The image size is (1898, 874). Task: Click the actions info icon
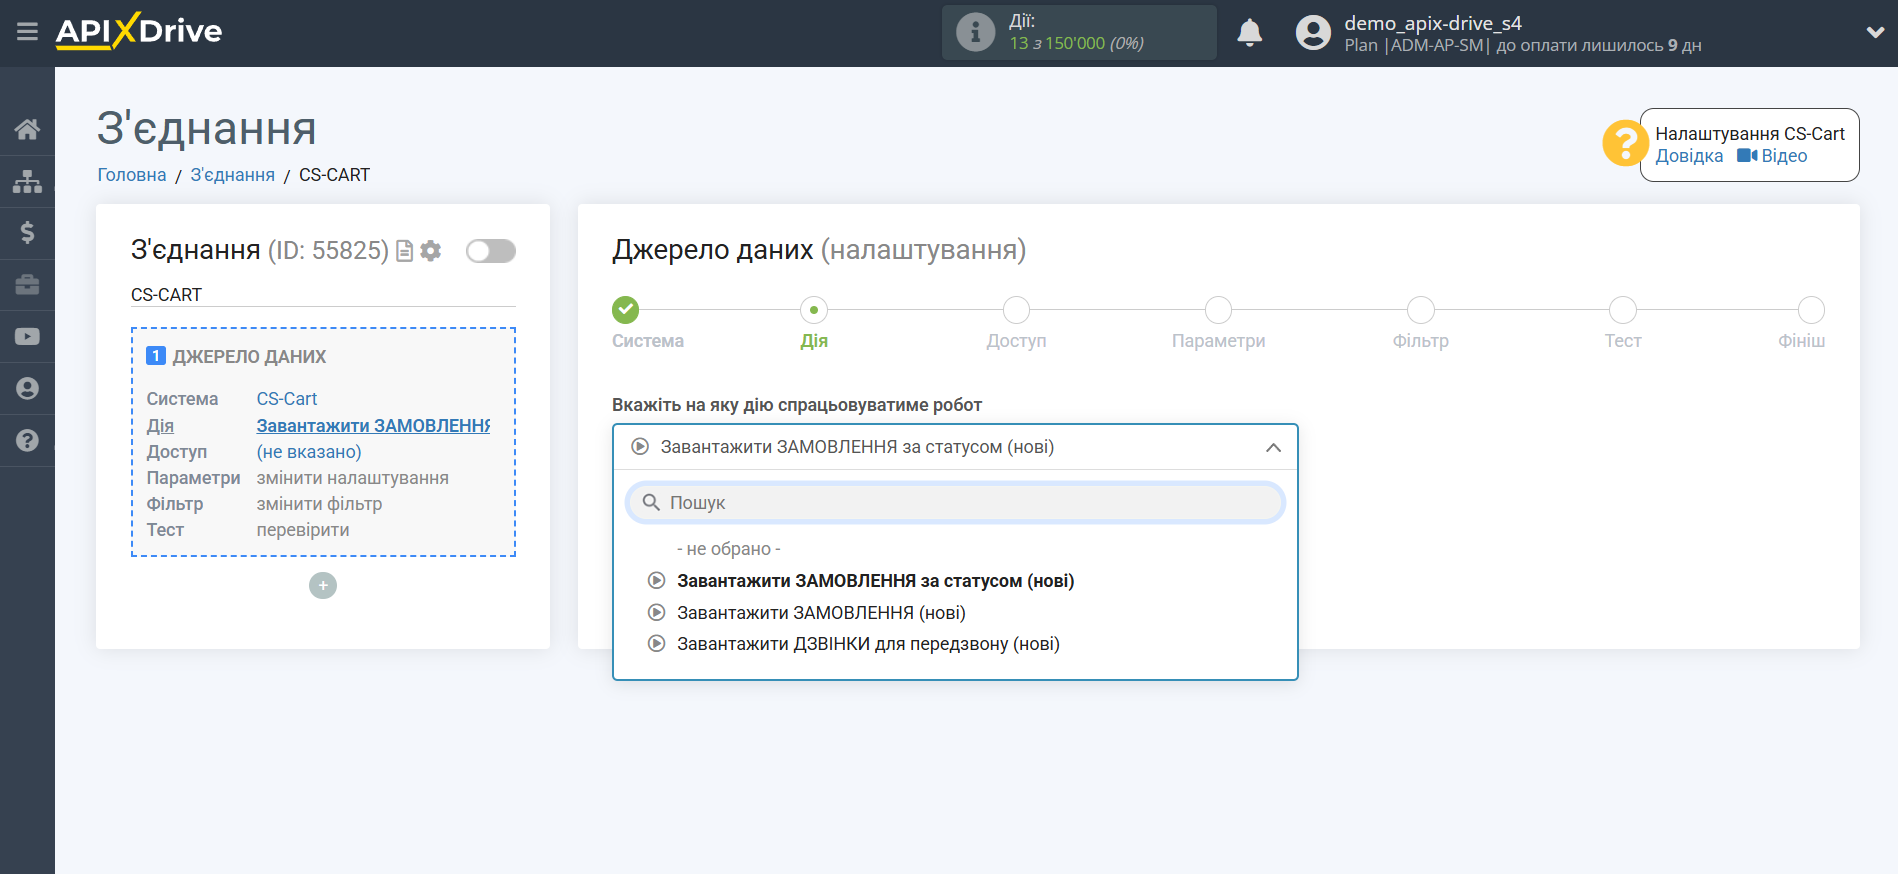pyautogui.click(x=975, y=32)
